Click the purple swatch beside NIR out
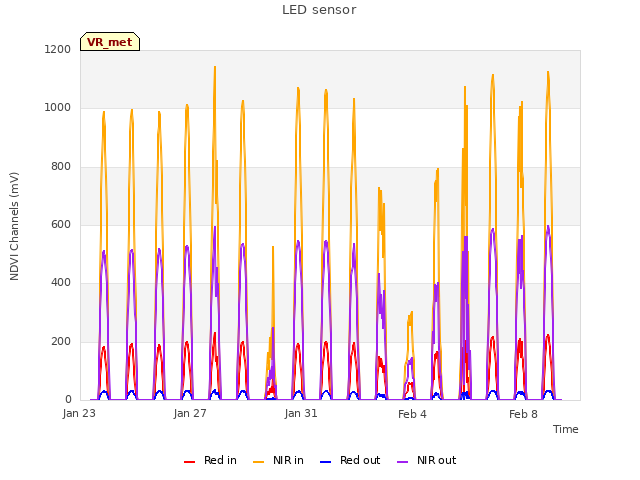 point(402,462)
